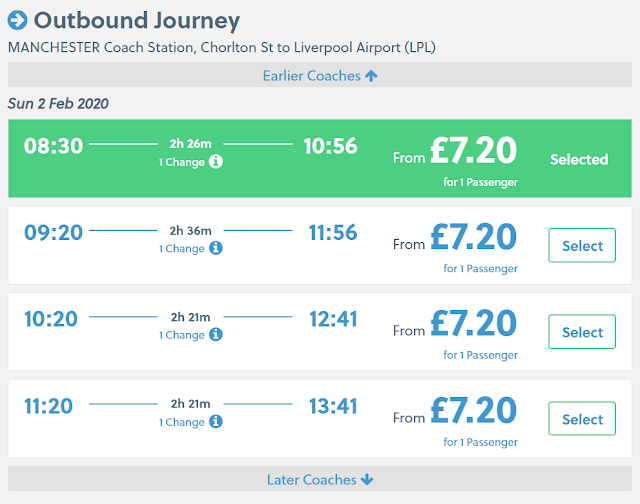Click the 12:41 arrival time
Image resolution: width=640 pixels, height=504 pixels.
pos(333,319)
